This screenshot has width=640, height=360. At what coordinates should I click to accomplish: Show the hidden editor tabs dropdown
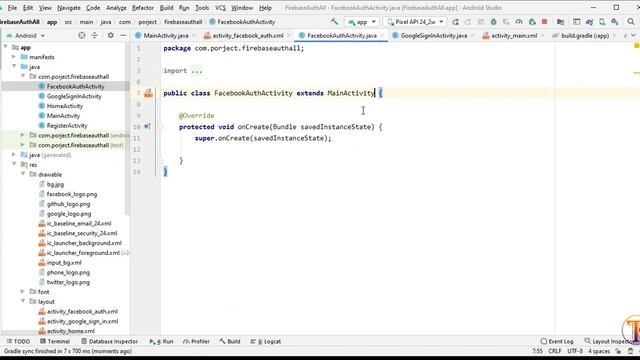click(633, 36)
